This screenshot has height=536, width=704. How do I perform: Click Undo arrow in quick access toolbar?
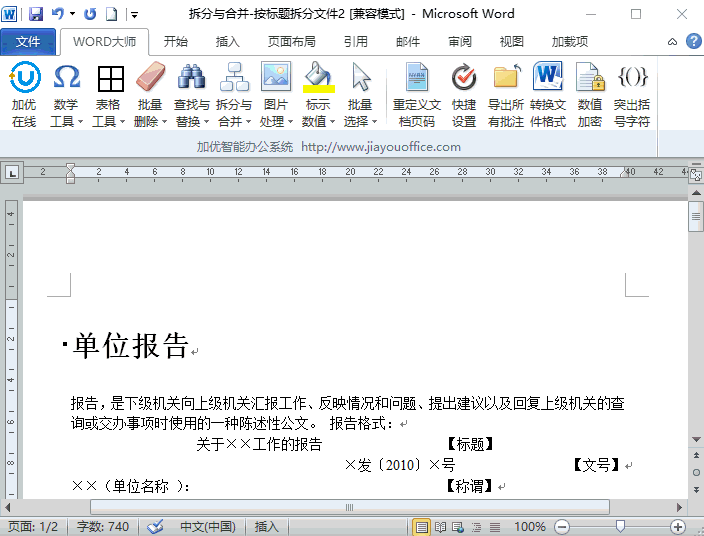[58, 13]
